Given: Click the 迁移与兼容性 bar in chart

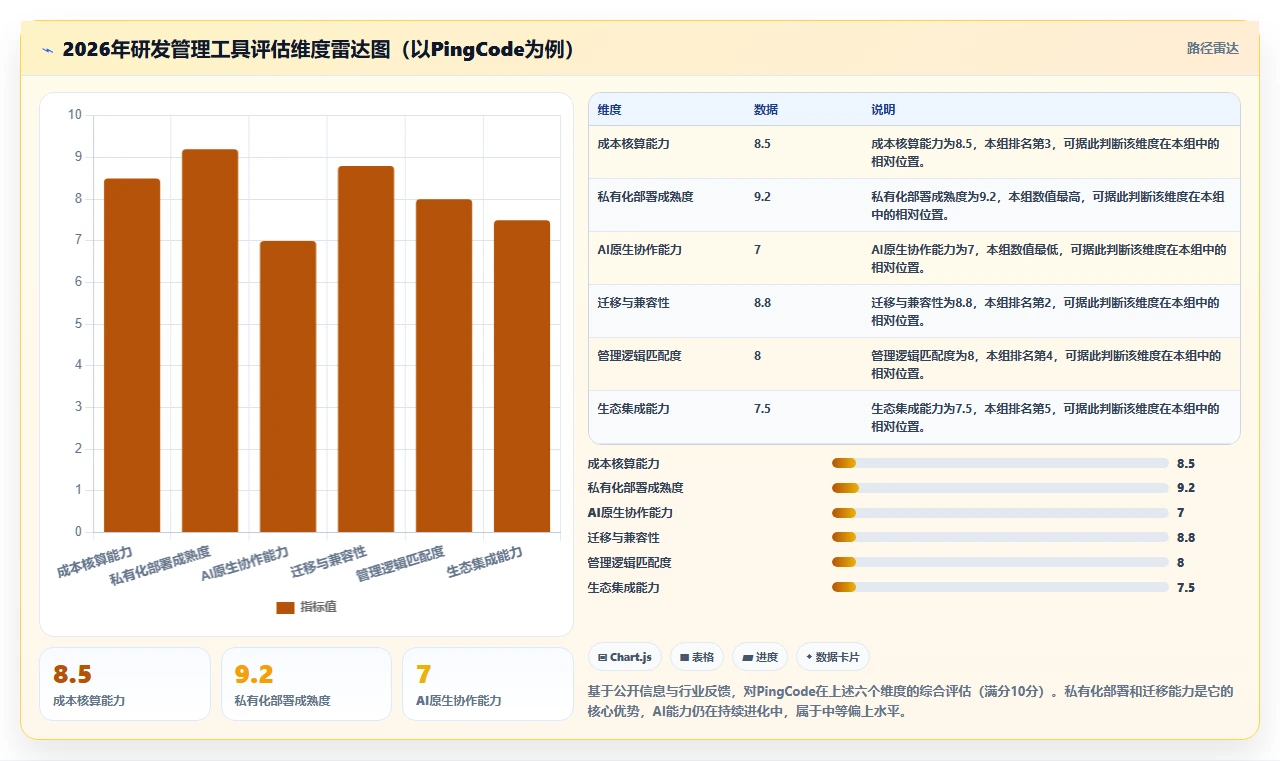Looking at the screenshot, I should pyautogui.click(x=366, y=349).
